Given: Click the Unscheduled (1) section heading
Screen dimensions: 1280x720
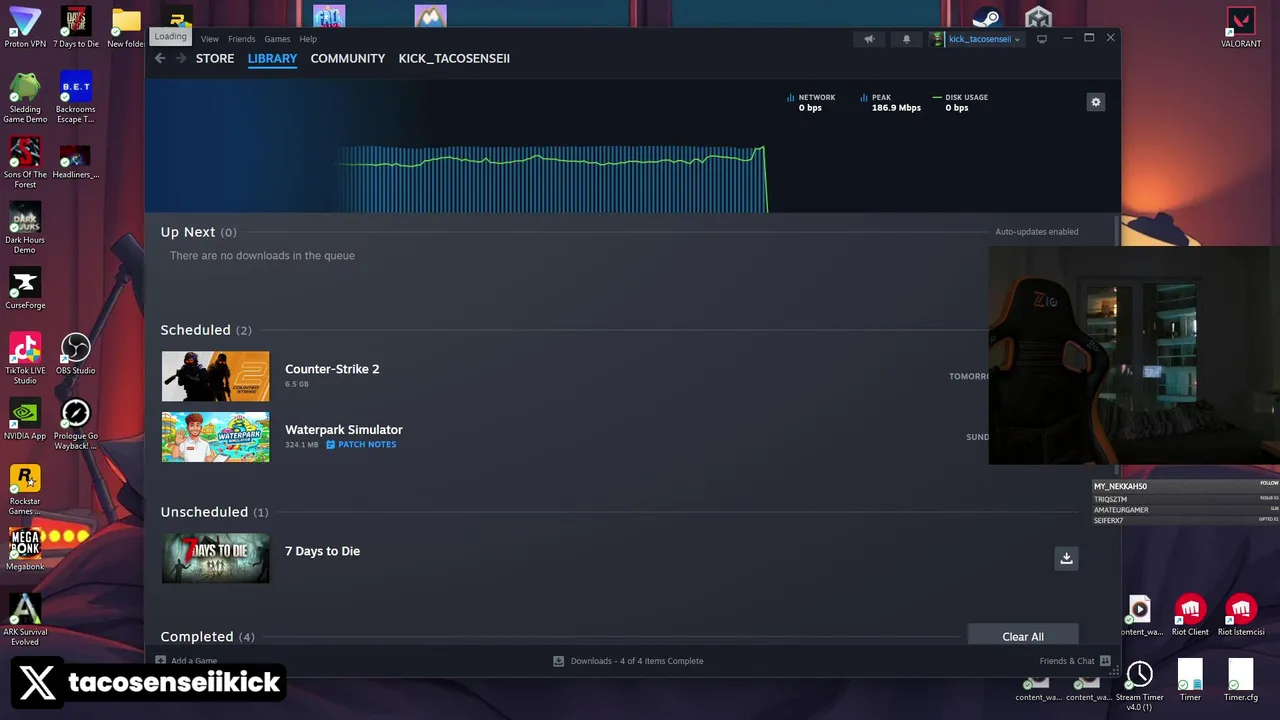Looking at the screenshot, I should [214, 512].
